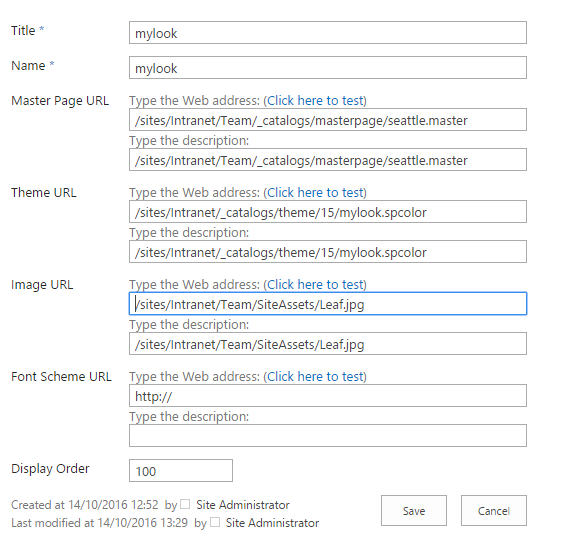Edit the Image URL description field
The width and height of the screenshot is (566, 548).
point(328,344)
